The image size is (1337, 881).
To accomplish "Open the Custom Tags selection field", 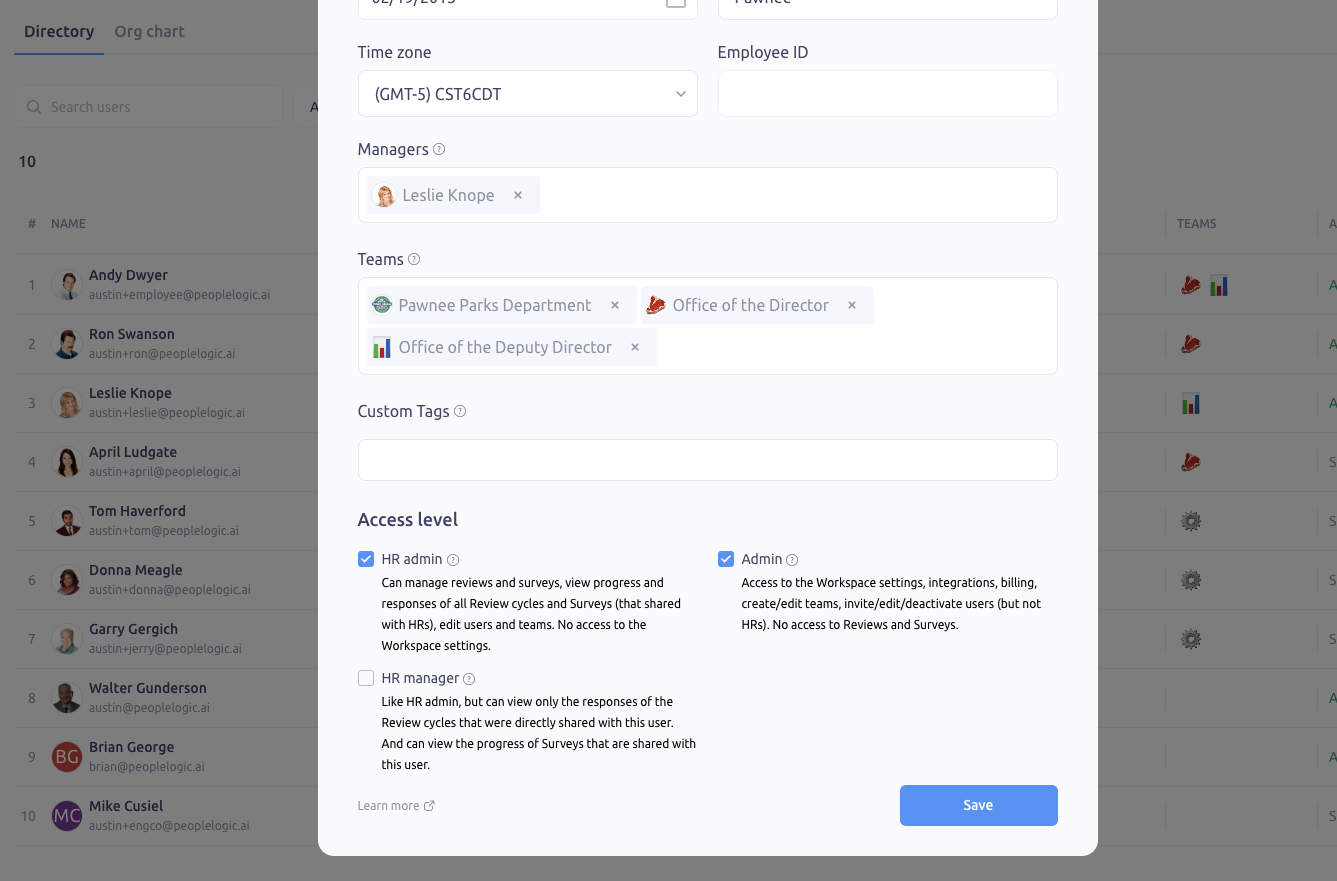I will [x=707, y=460].
